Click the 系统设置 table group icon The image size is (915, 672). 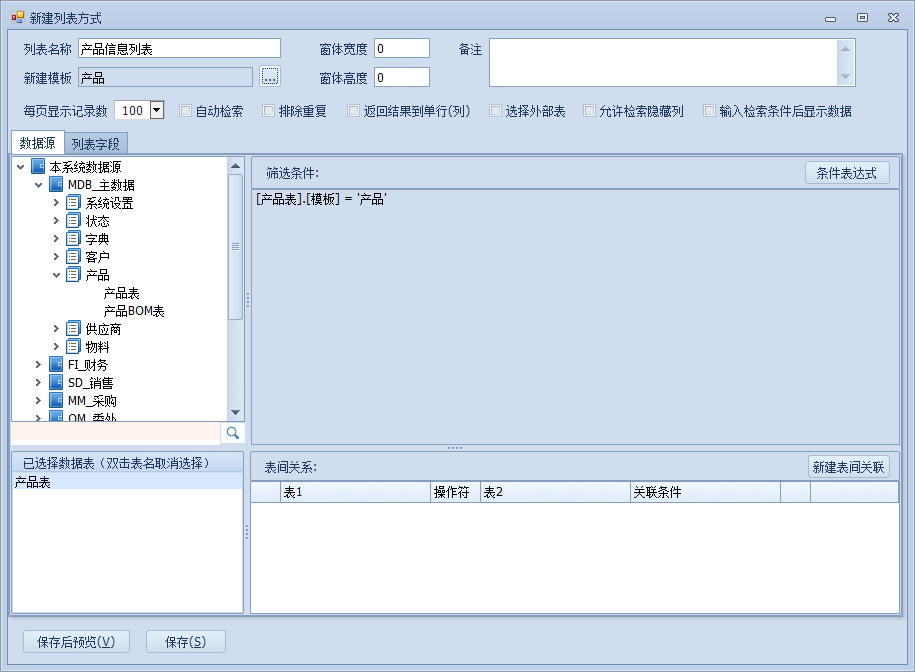[73, 203]
